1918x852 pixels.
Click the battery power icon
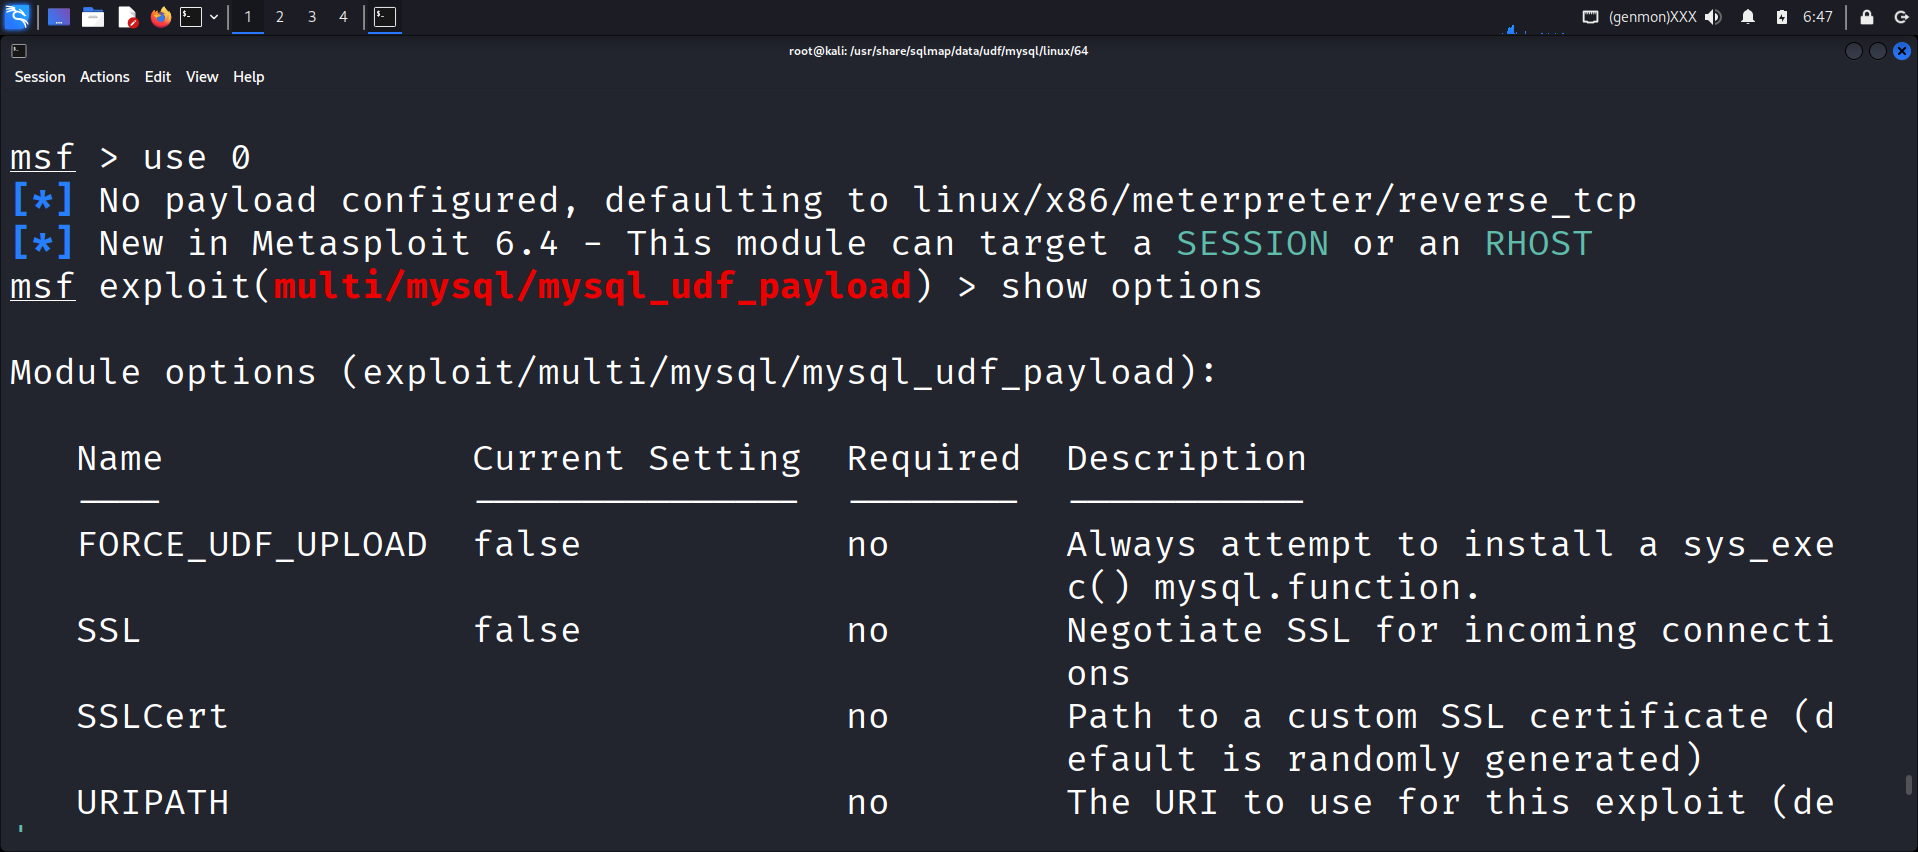(1782, 17)
